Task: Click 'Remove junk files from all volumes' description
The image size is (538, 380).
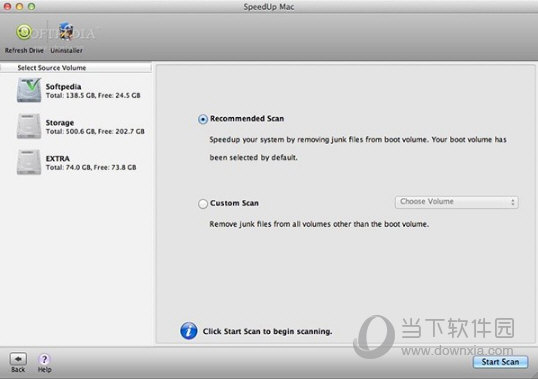Action: click(319, 224)
